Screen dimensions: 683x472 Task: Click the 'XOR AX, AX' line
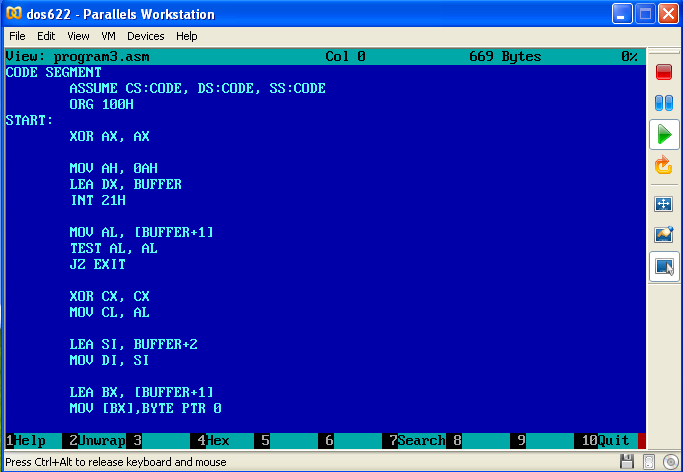109,136
